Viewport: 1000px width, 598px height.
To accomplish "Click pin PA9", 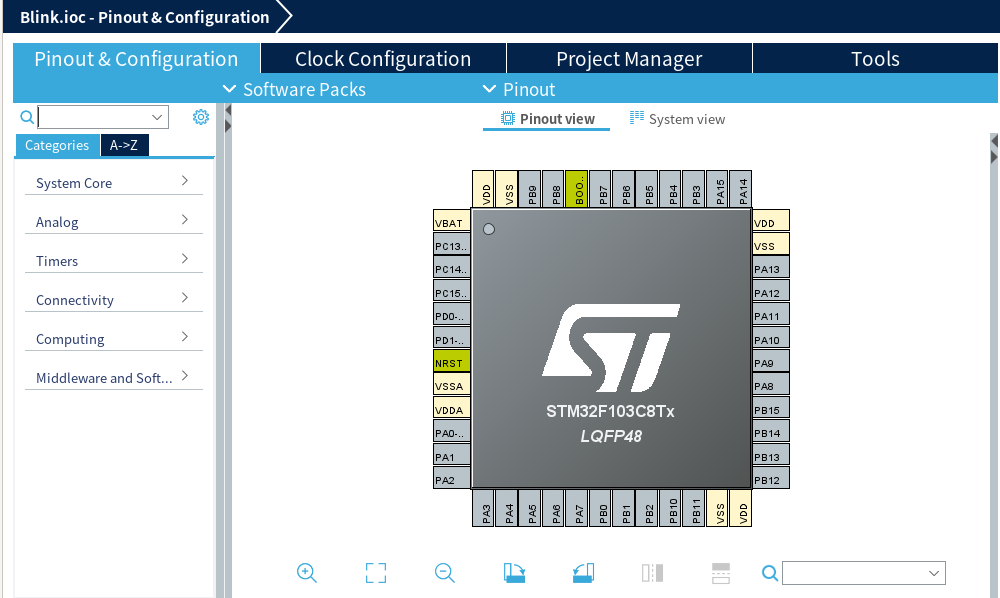I will coord(771,362).
